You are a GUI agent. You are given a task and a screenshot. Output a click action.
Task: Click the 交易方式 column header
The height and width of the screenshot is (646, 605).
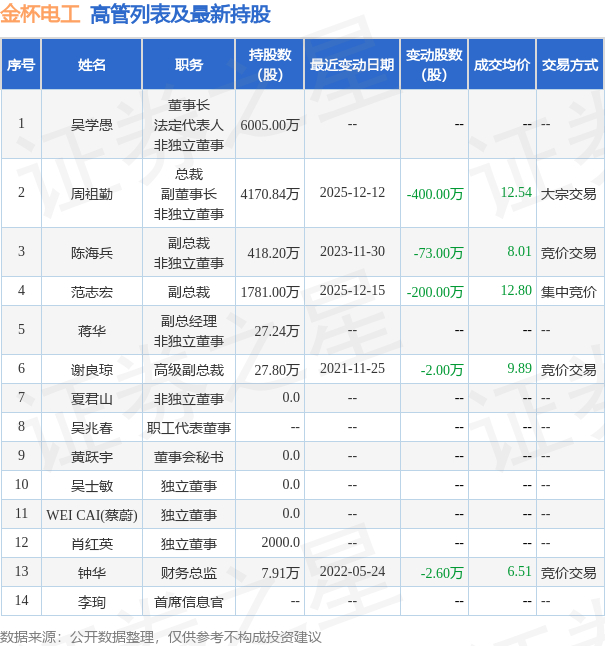[x=570, y=64]
